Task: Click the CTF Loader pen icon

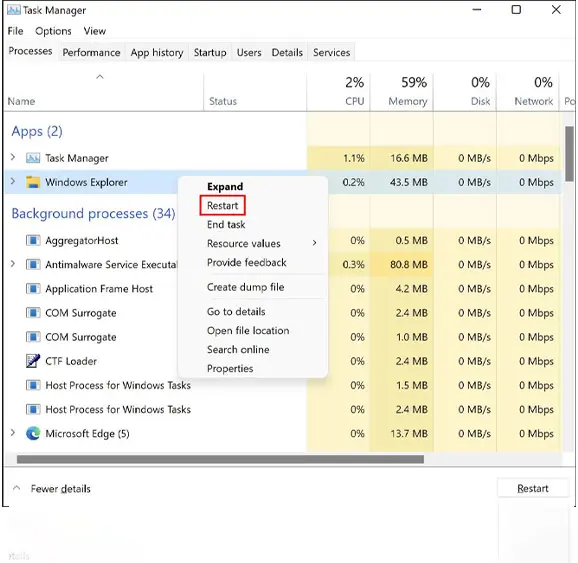Action: (x=33, y=361)
